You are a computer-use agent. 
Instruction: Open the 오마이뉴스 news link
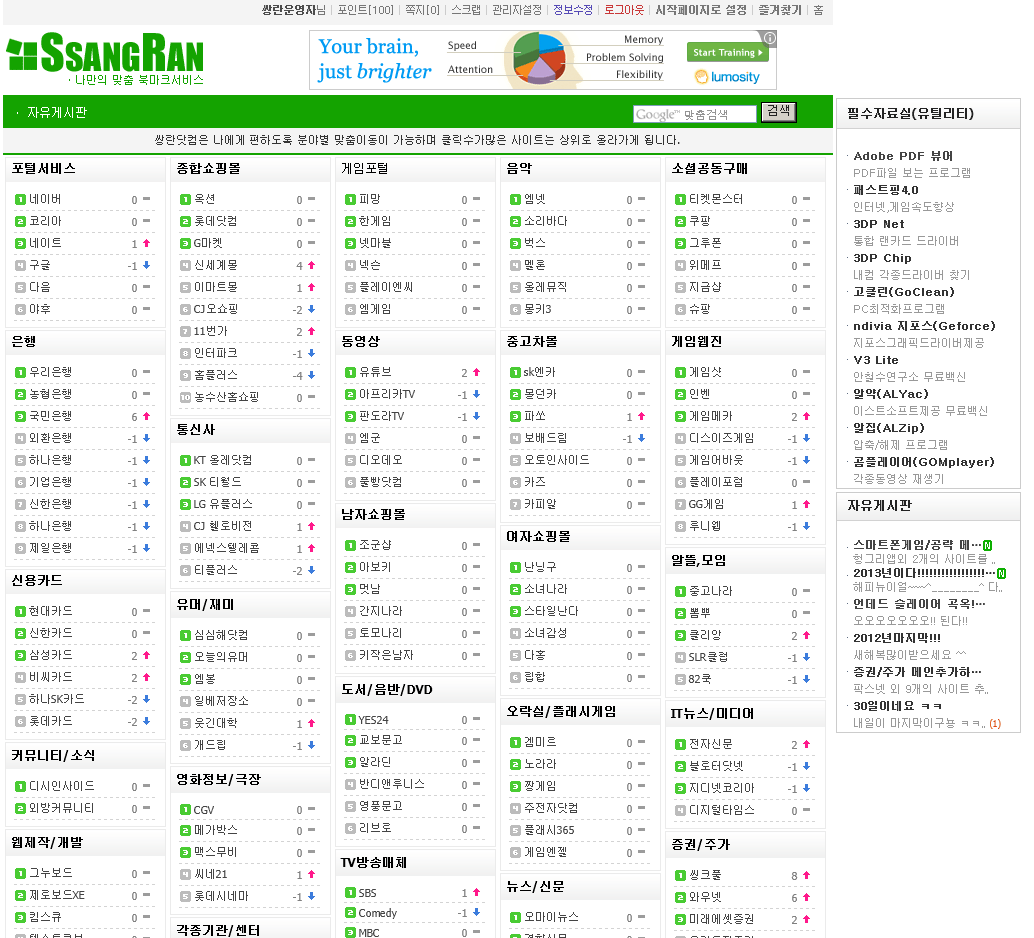point(551,917)
